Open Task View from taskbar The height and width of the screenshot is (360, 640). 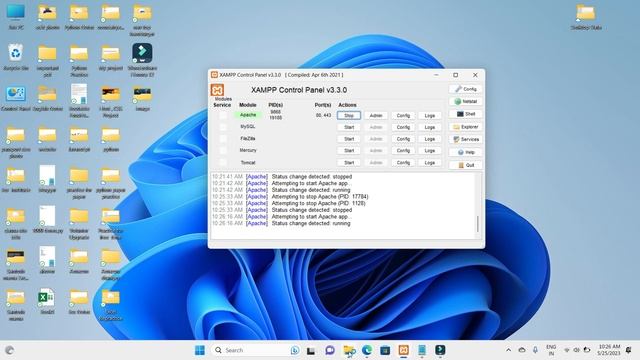pos(311,350)
